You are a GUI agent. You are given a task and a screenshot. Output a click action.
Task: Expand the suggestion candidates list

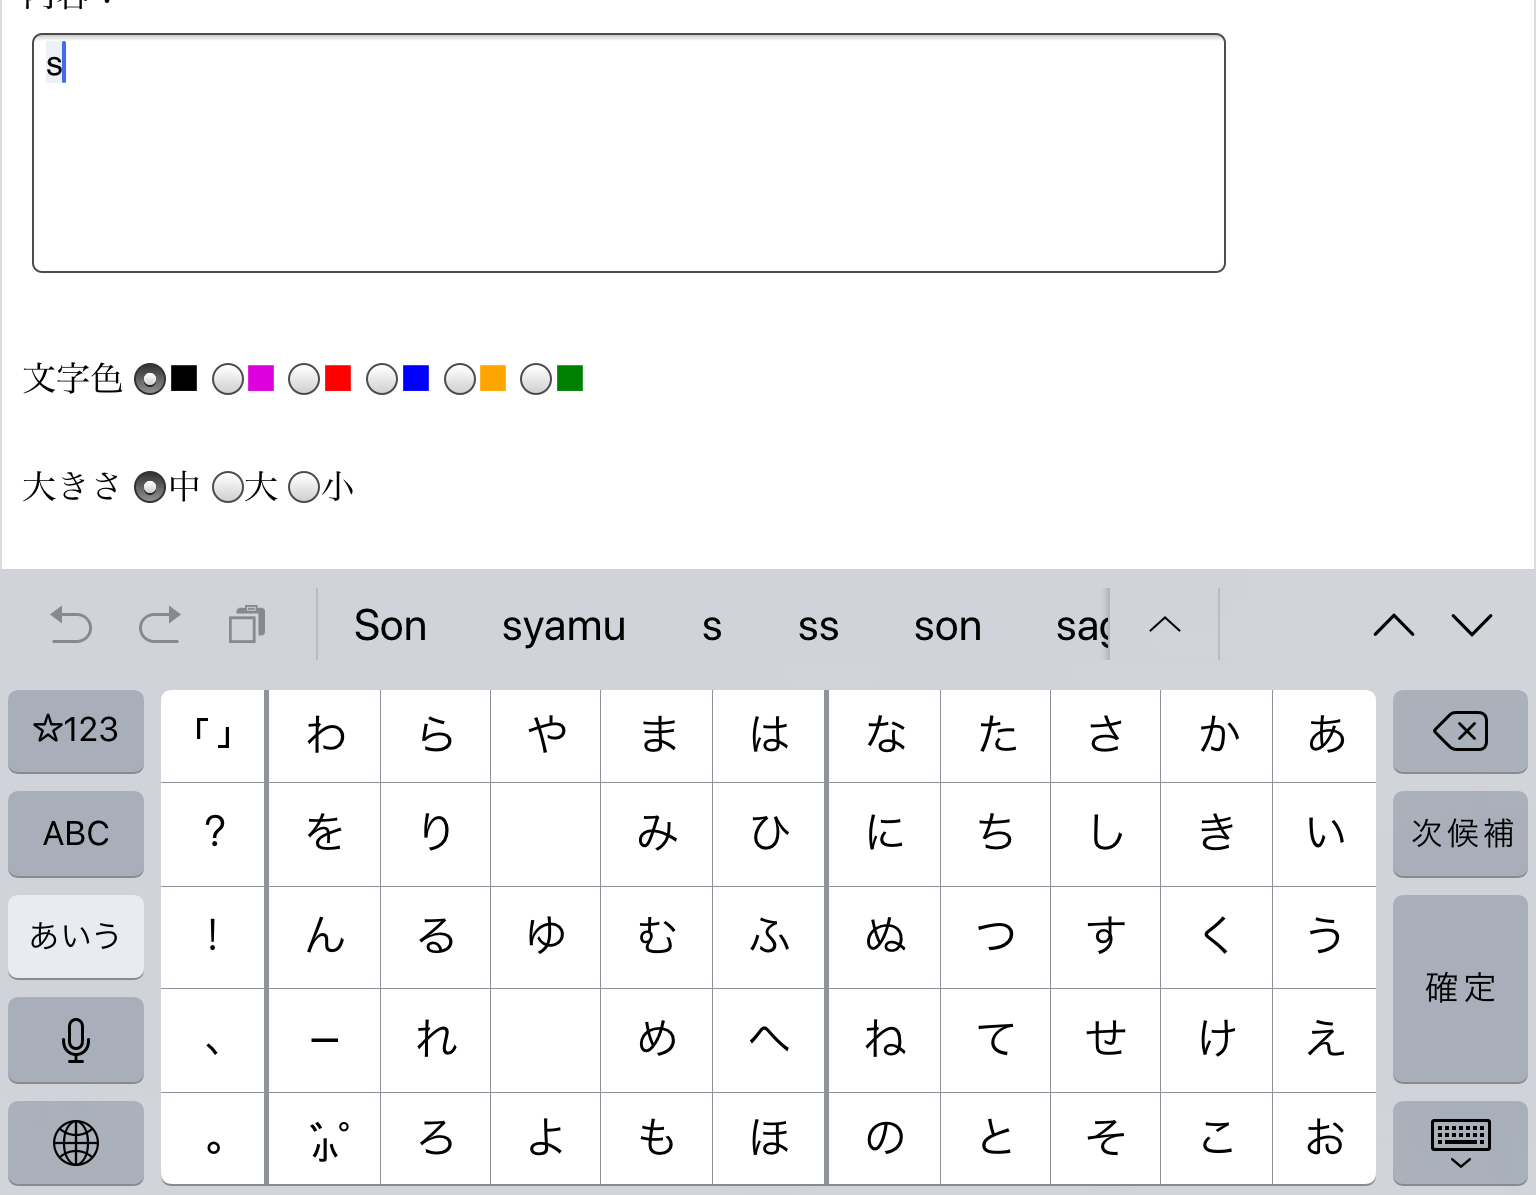pyautogui.click(x=1165, y=625)
